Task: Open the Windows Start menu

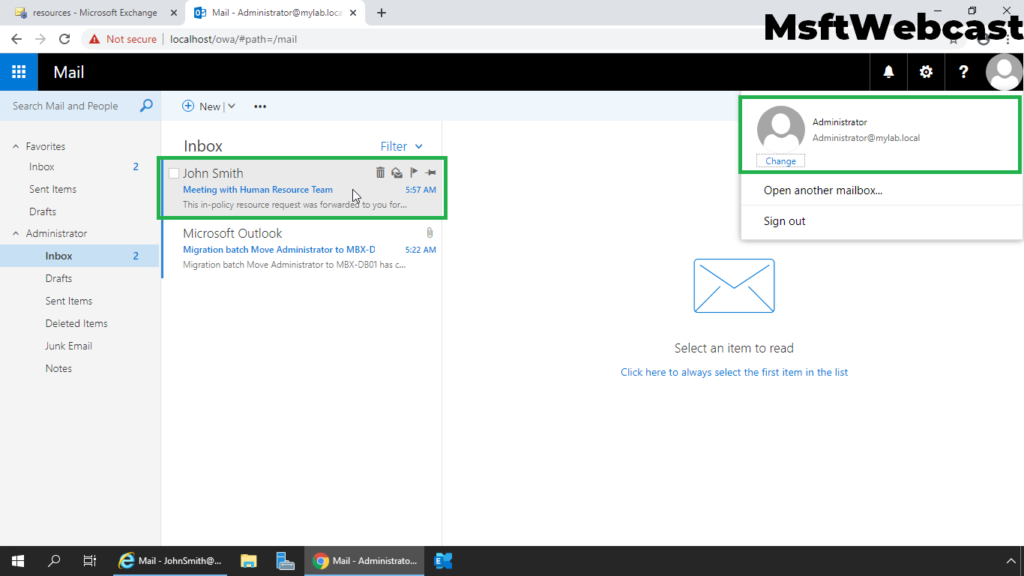Action: [18, 561]
